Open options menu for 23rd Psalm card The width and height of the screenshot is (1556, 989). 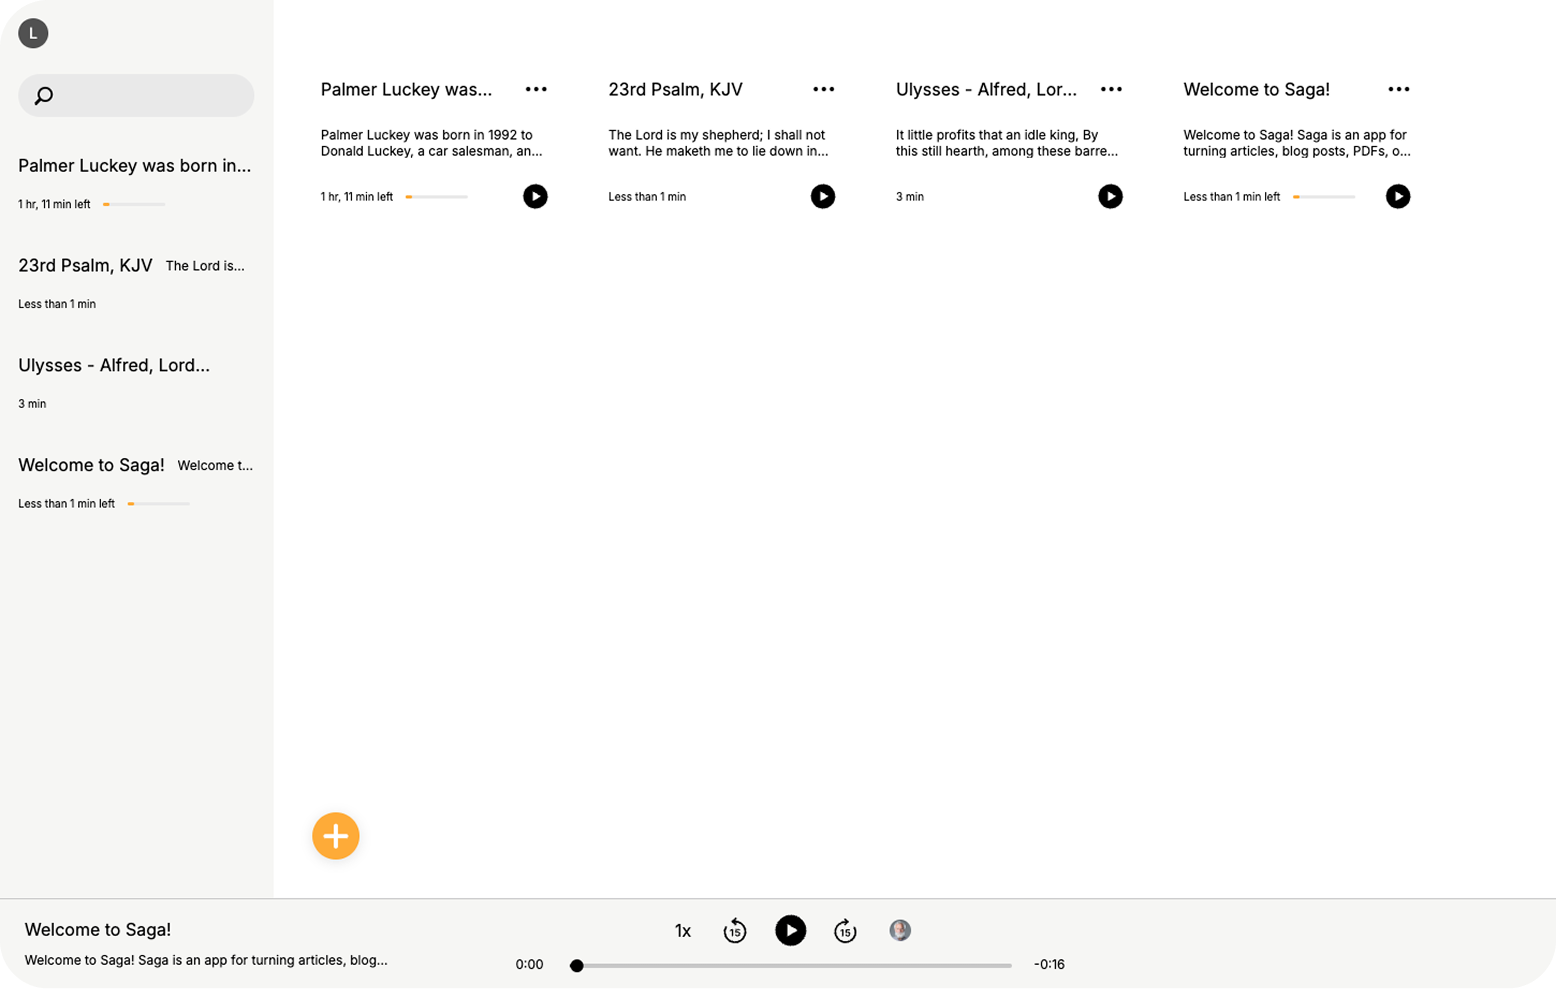[x=823, y=89]
